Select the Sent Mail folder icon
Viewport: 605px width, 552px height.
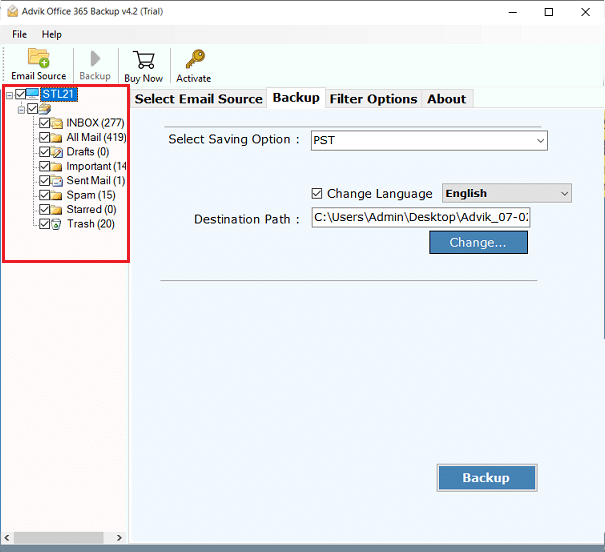pyautogui.click(x=57, y=181)
